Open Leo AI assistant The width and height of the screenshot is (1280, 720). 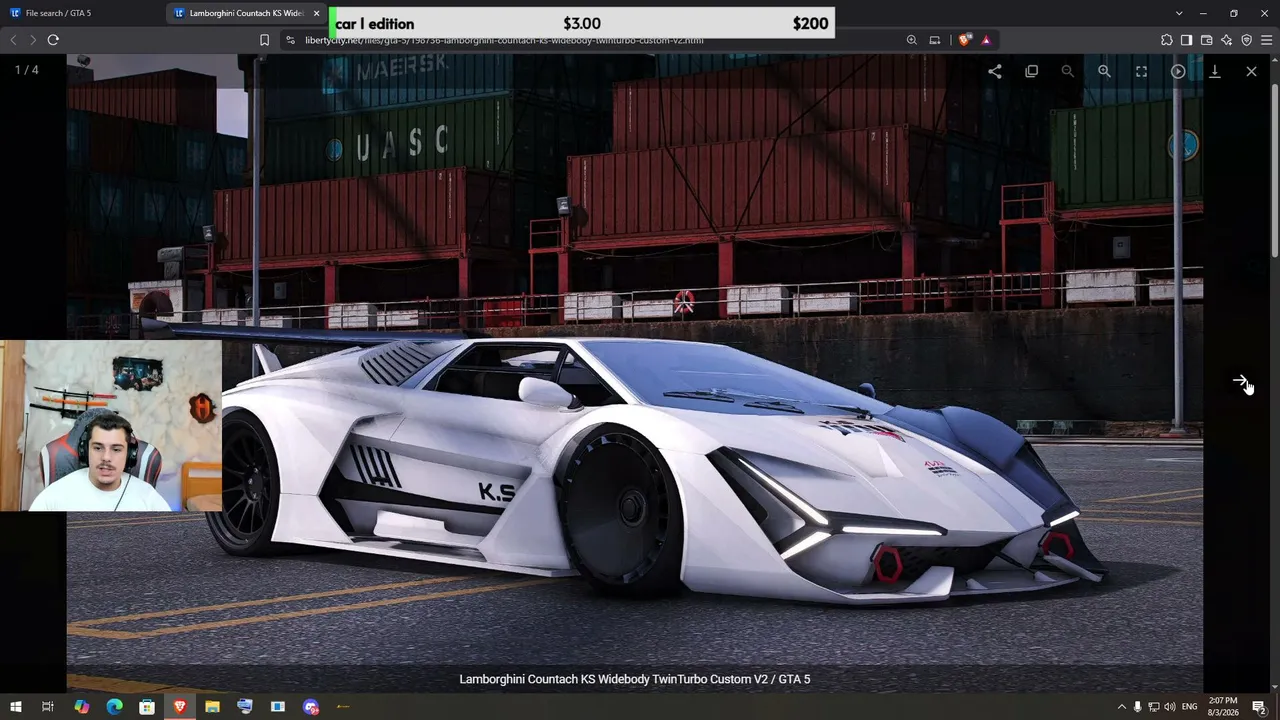click(1226, 40)
